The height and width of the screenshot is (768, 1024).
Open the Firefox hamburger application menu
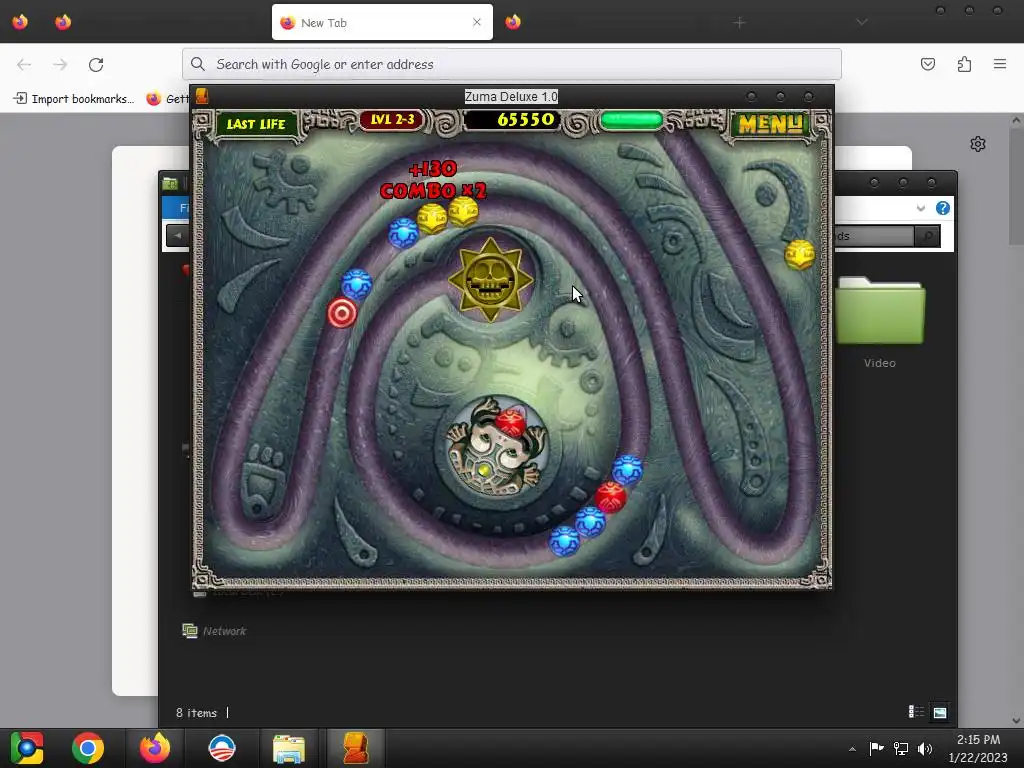pyautogui.click(x=1000, y=64)
